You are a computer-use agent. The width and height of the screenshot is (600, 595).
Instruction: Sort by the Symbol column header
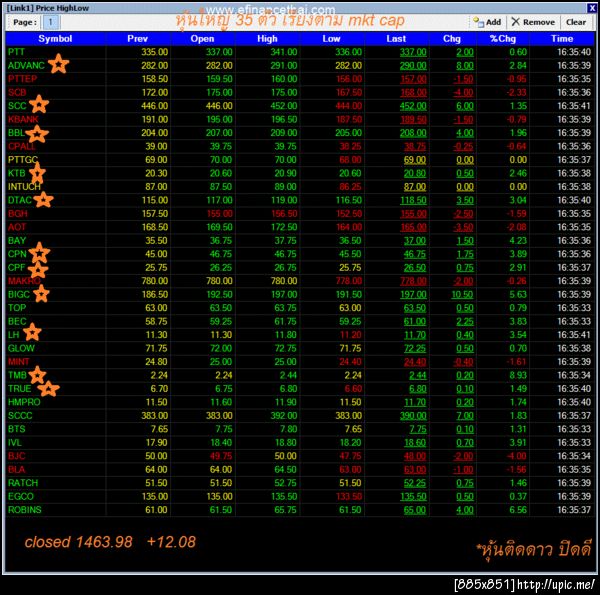click(x=55, y=39)
